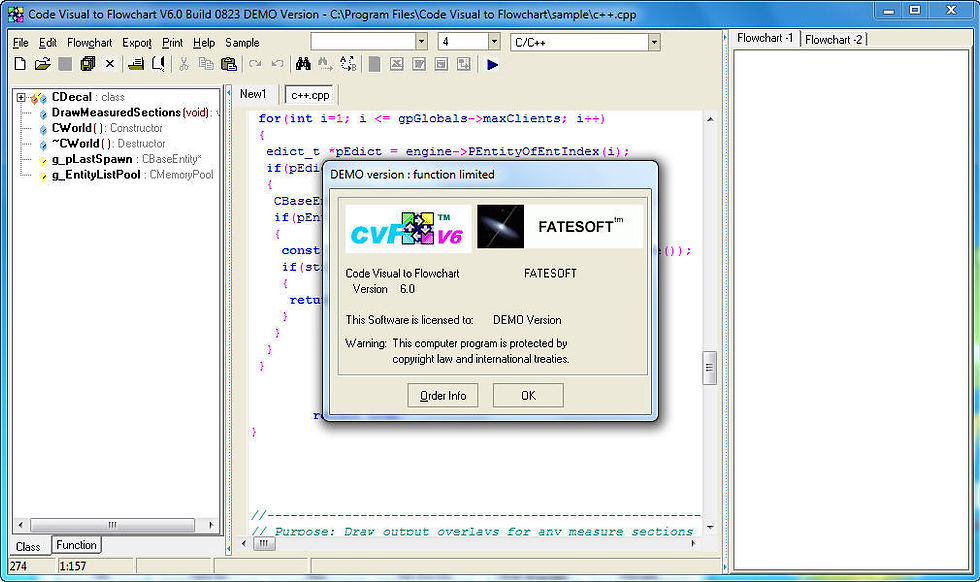Screen dimensions: 980x582
Task: Click the Print toolbar icon
Action: pos(136,64)
